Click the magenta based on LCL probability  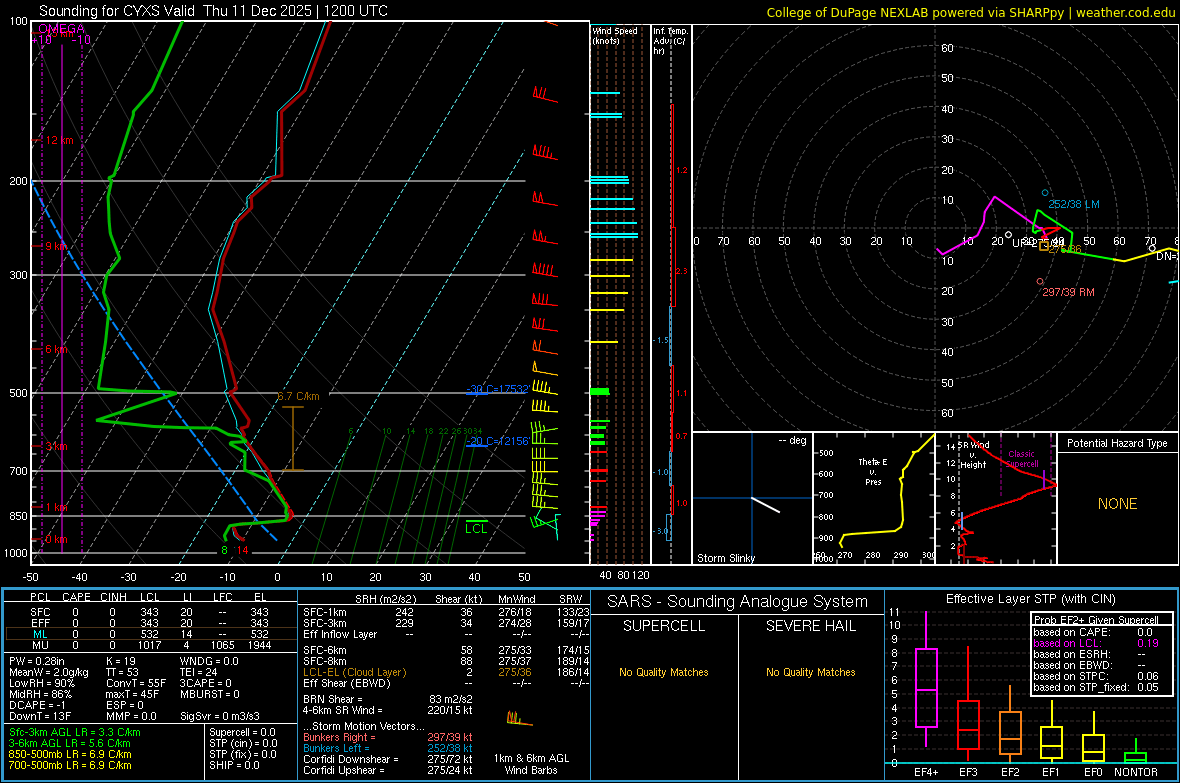(1095, 643)
